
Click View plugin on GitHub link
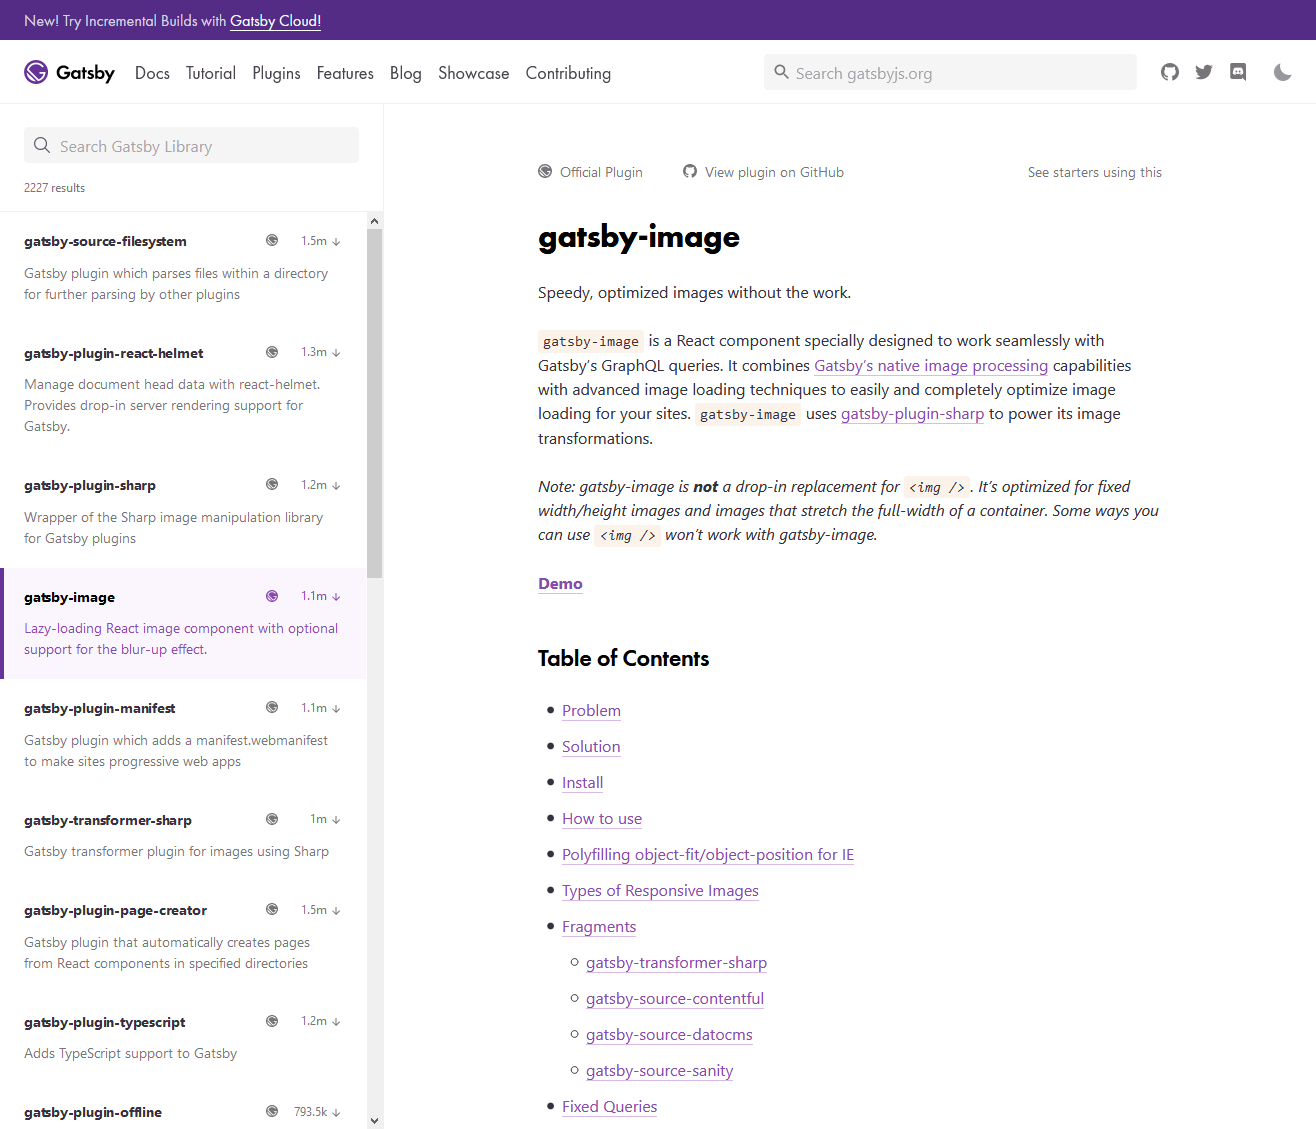pyautogui.click(x=774, y=172)
